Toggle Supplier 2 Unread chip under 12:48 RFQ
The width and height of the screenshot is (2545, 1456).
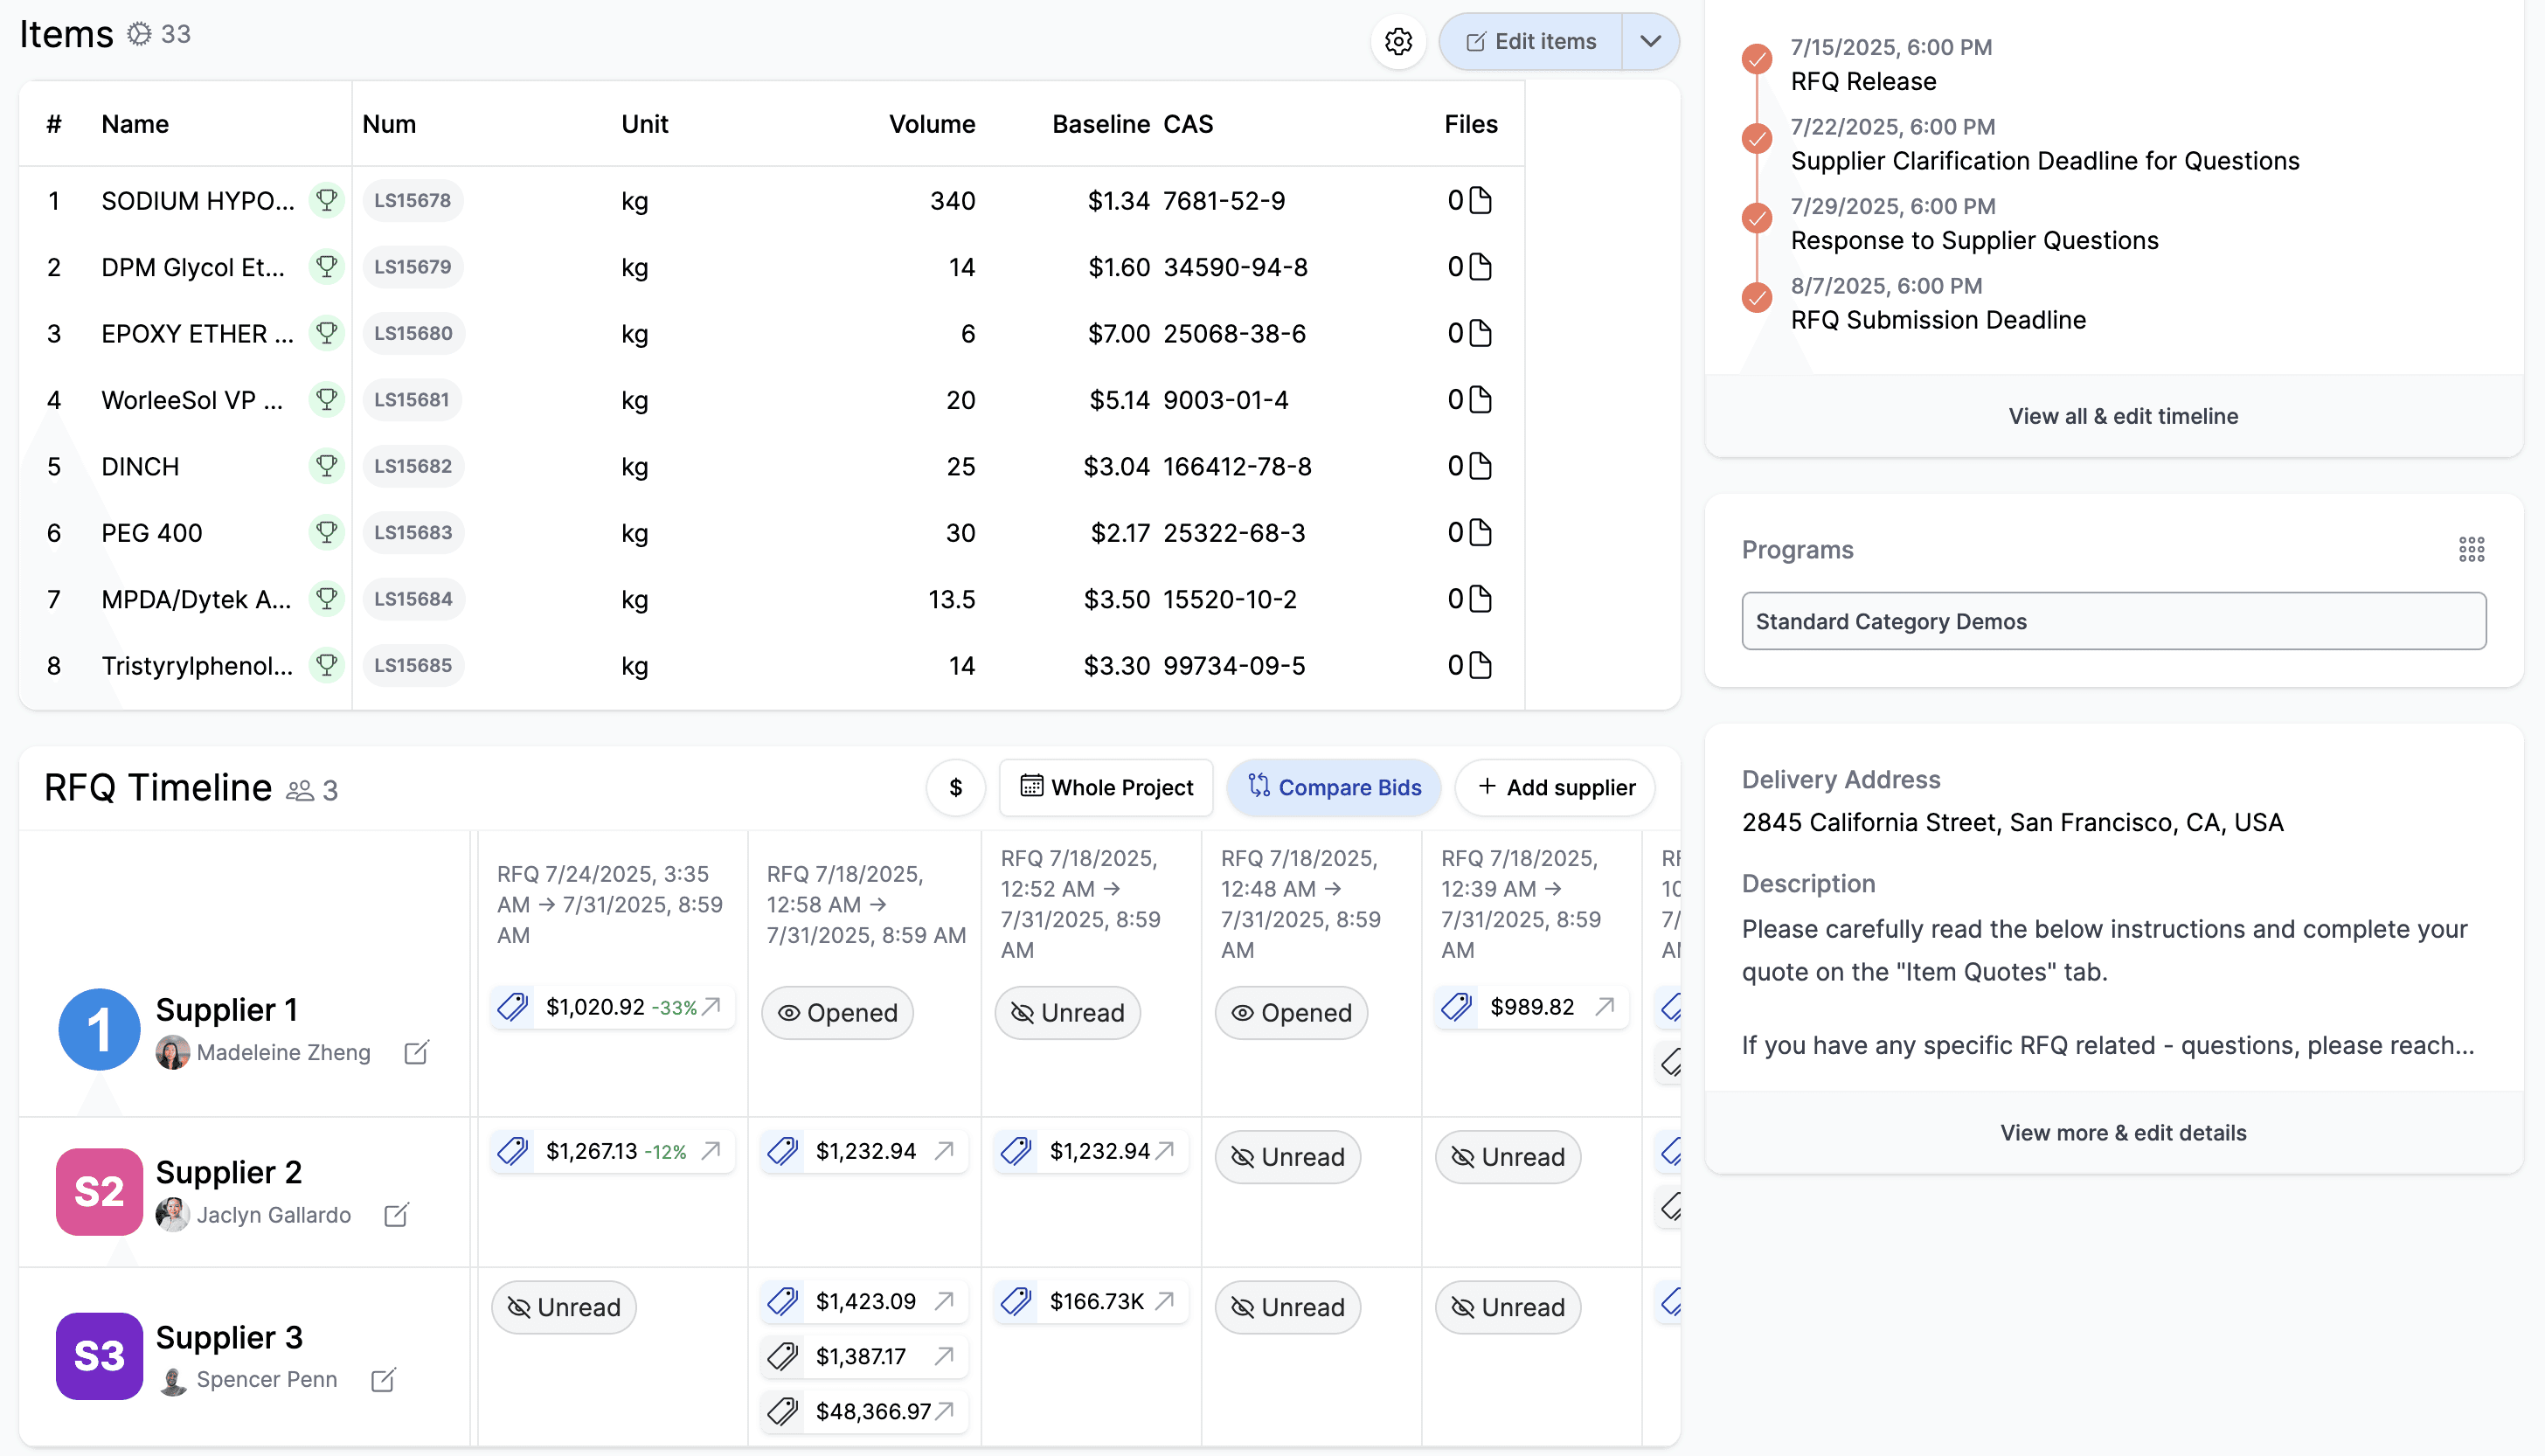[1287, 1157]
